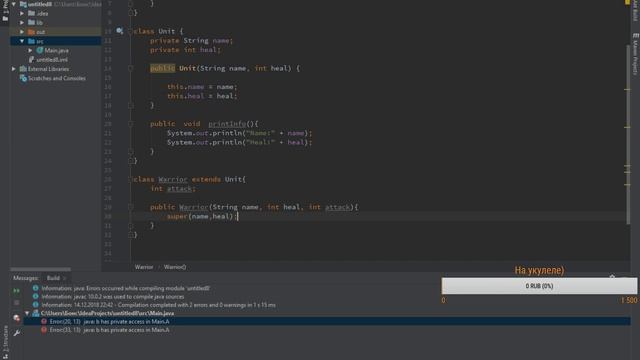Click the printInfo method name in editor
The width and height of the screenshot is (640, 360).
227,124
